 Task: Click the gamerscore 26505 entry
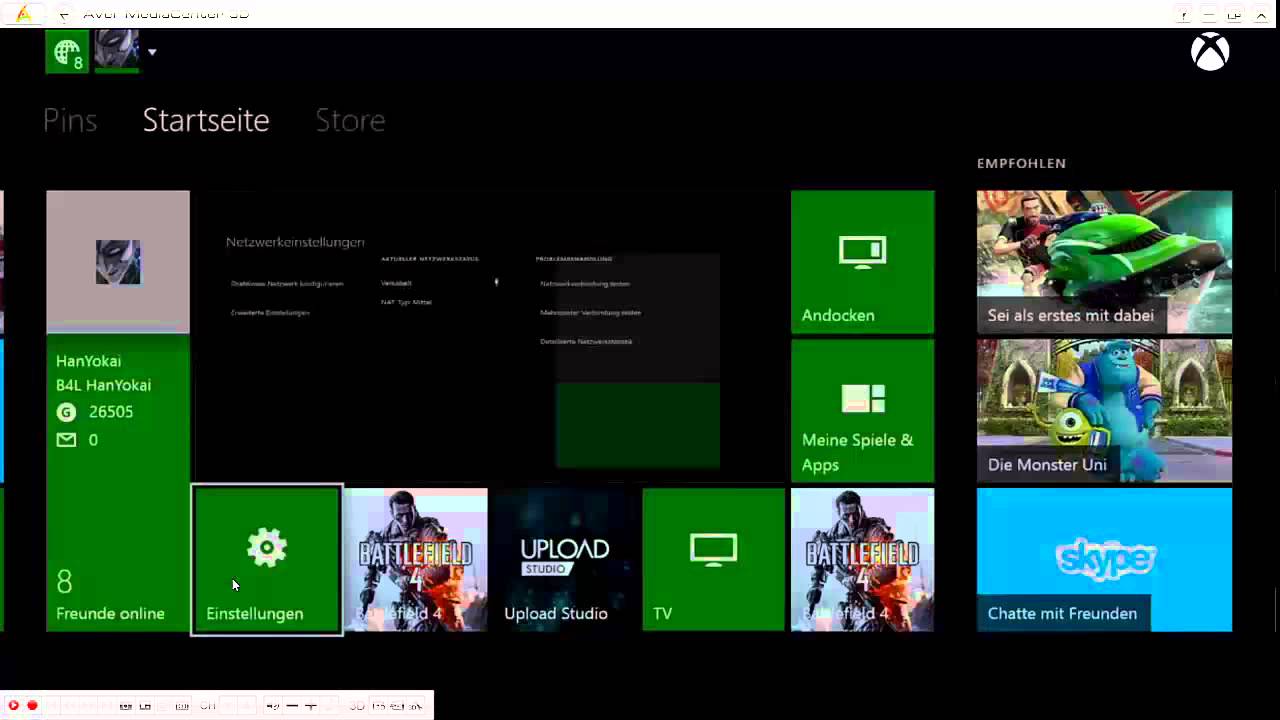[x=95, y=412]
